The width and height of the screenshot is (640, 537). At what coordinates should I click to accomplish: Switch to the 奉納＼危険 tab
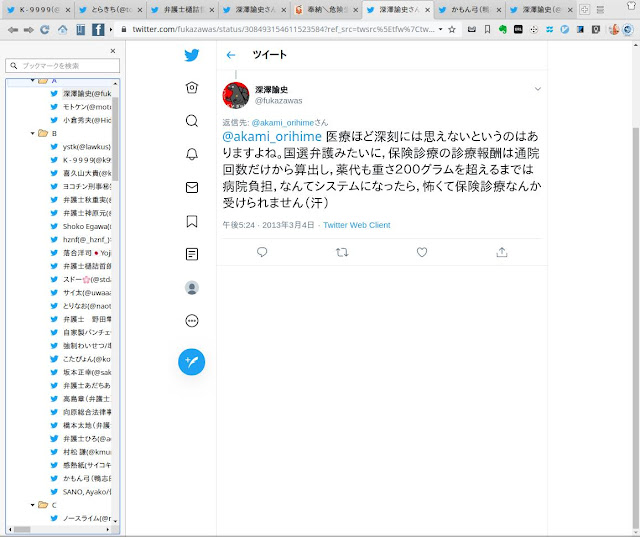point(327,10)
